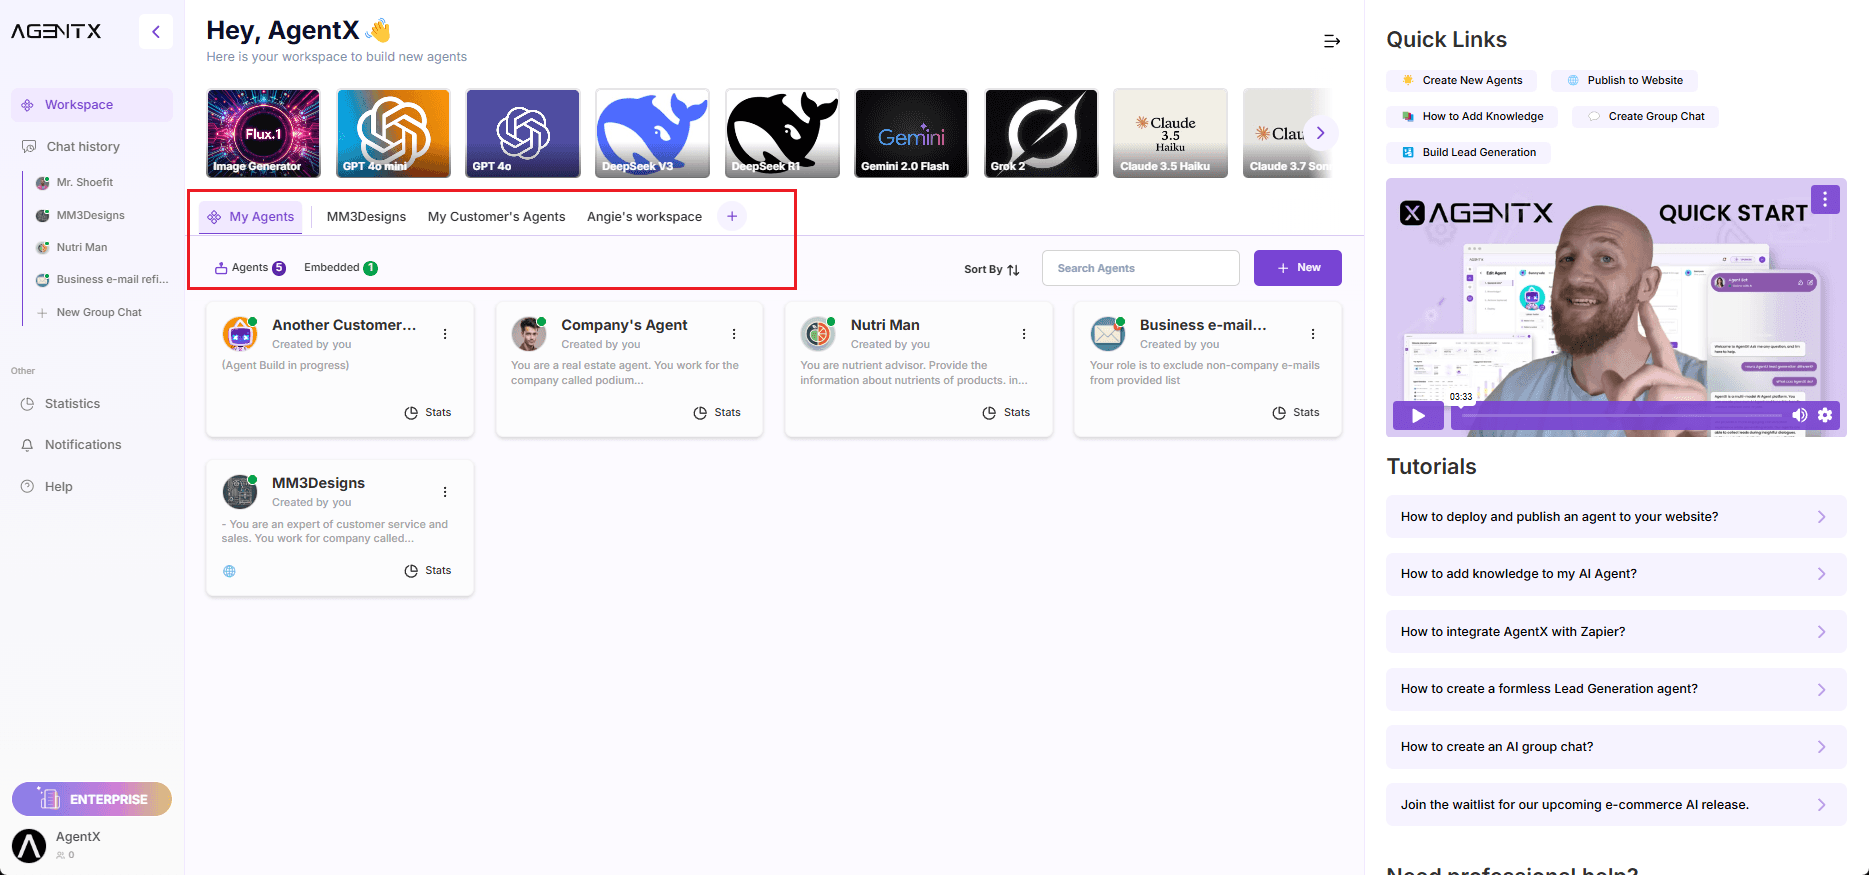Open the MM3Designs workspace tab
Image resolution: width=1869 pixels, height=875 pixels.
click(366, 217)
